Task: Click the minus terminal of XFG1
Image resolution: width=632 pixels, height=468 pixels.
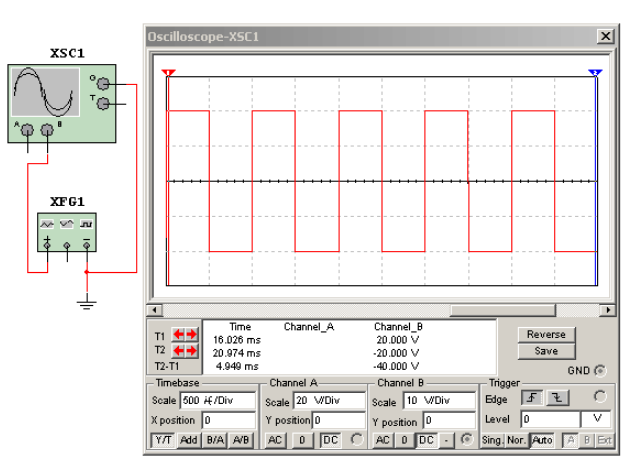Action: 87,245
